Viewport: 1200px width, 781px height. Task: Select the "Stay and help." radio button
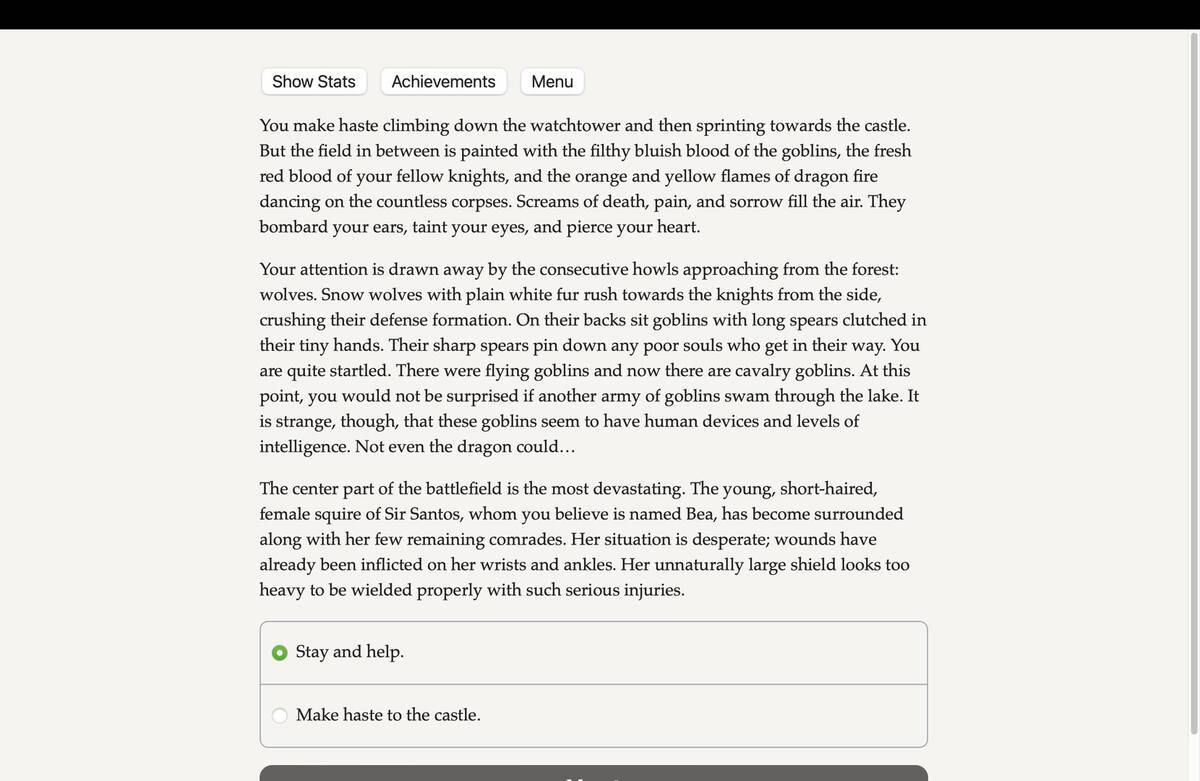[x=280, y=653]
